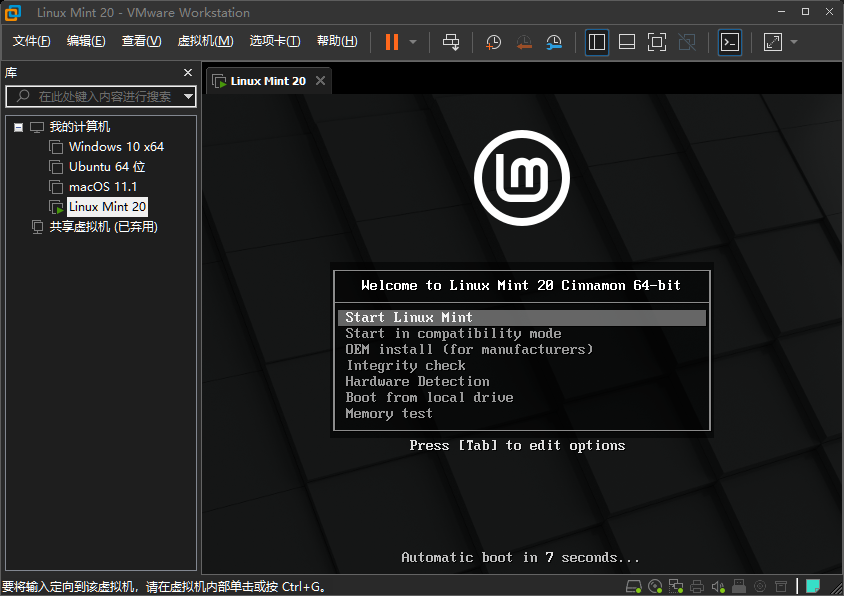Close the 库 library panel

188,73
